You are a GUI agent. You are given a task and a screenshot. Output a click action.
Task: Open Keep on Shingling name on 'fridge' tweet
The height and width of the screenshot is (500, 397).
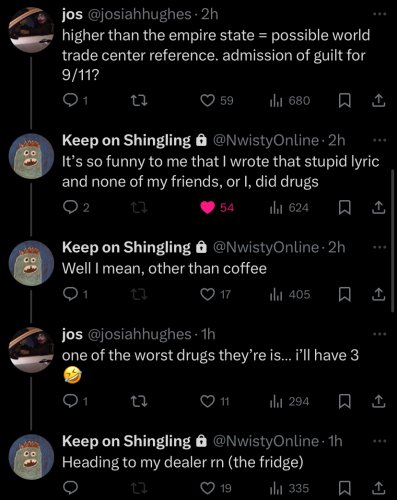click(126, 441)
